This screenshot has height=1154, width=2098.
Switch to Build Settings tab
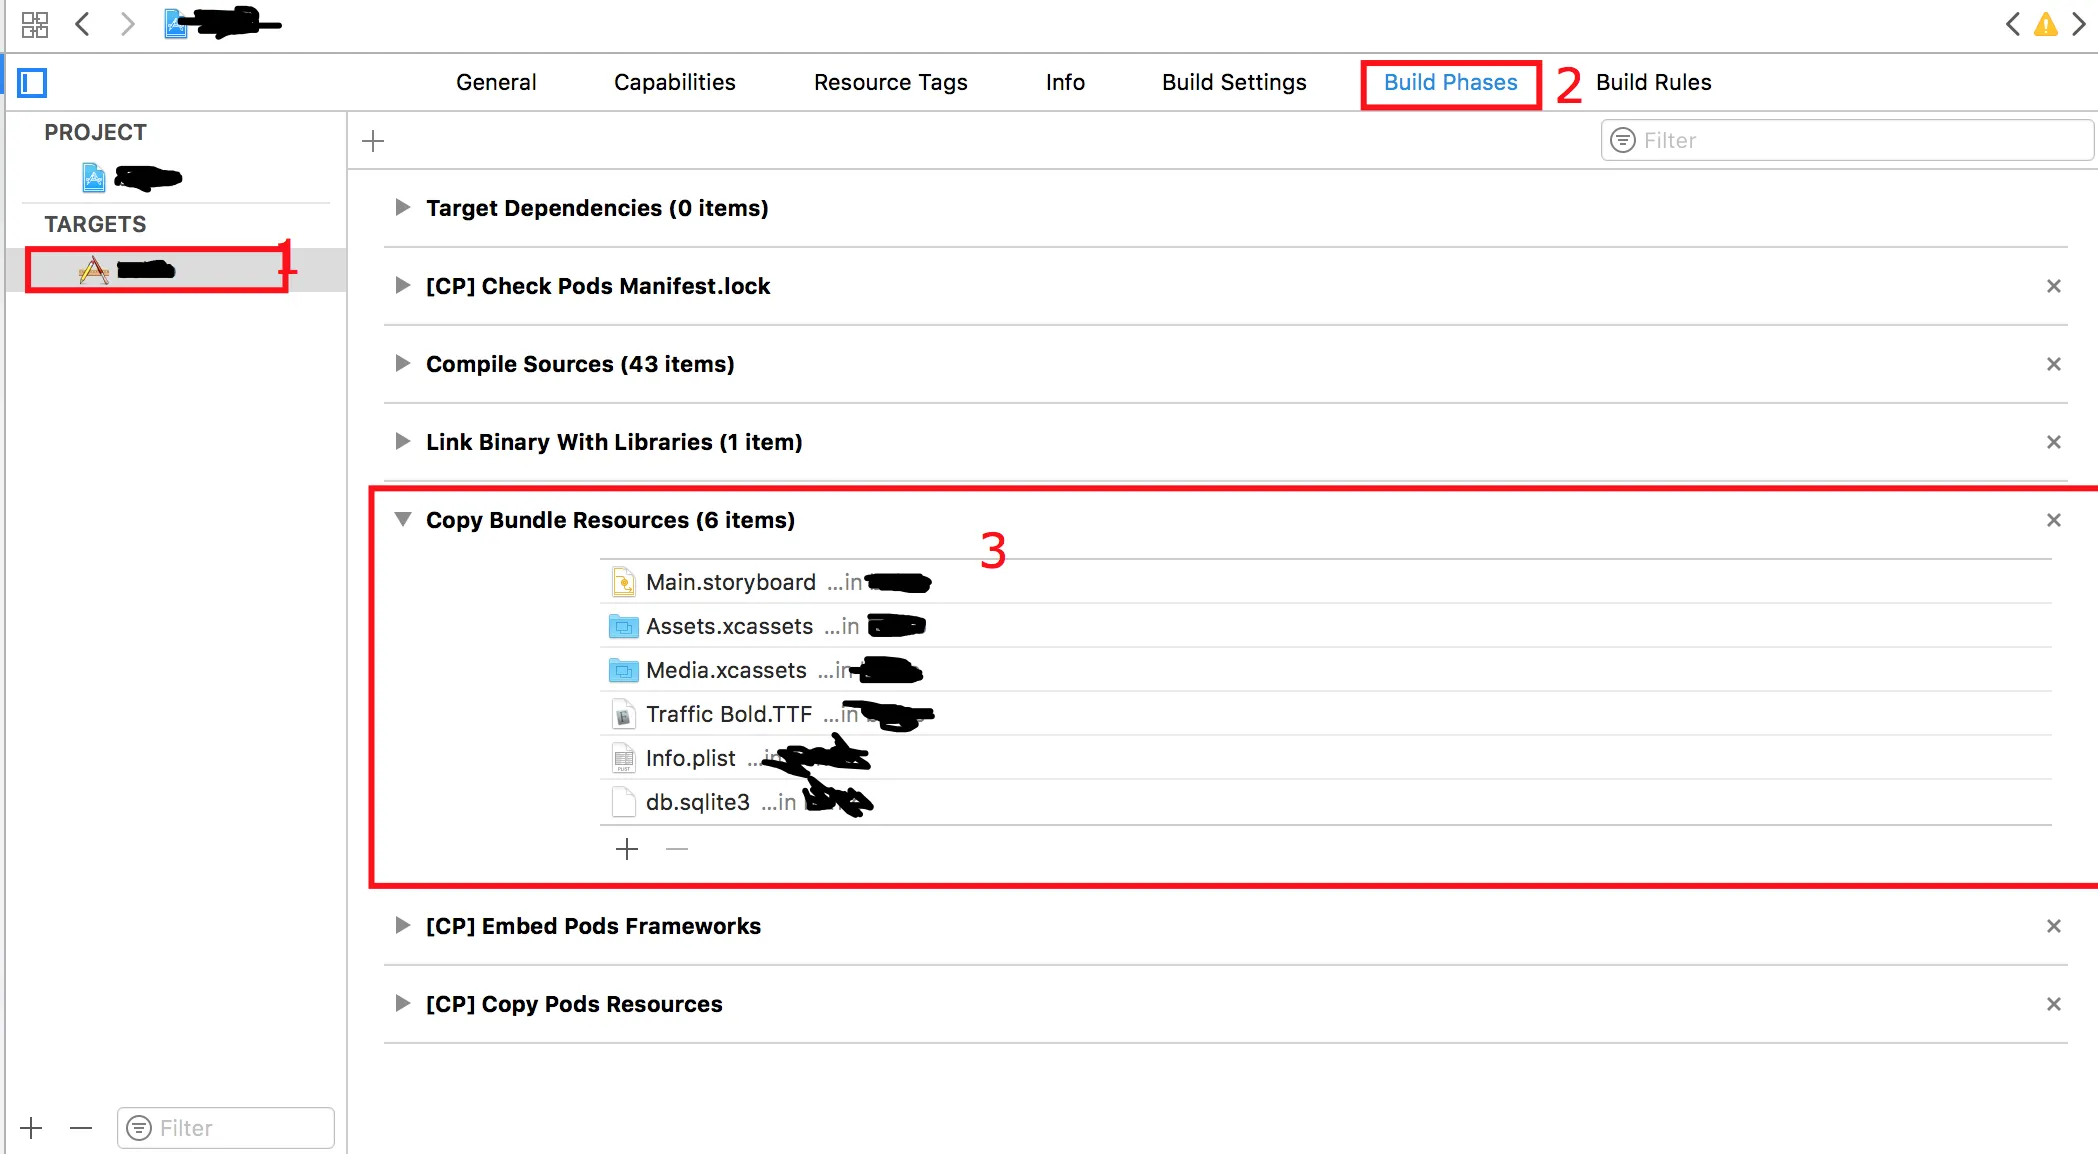click(x=1233, y=82)
